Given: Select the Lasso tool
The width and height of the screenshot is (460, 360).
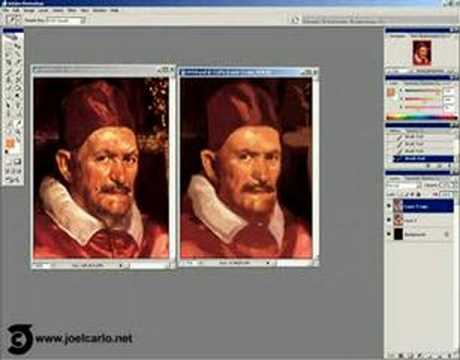Looking at the screenshot, I should click(x=9, y=54).
